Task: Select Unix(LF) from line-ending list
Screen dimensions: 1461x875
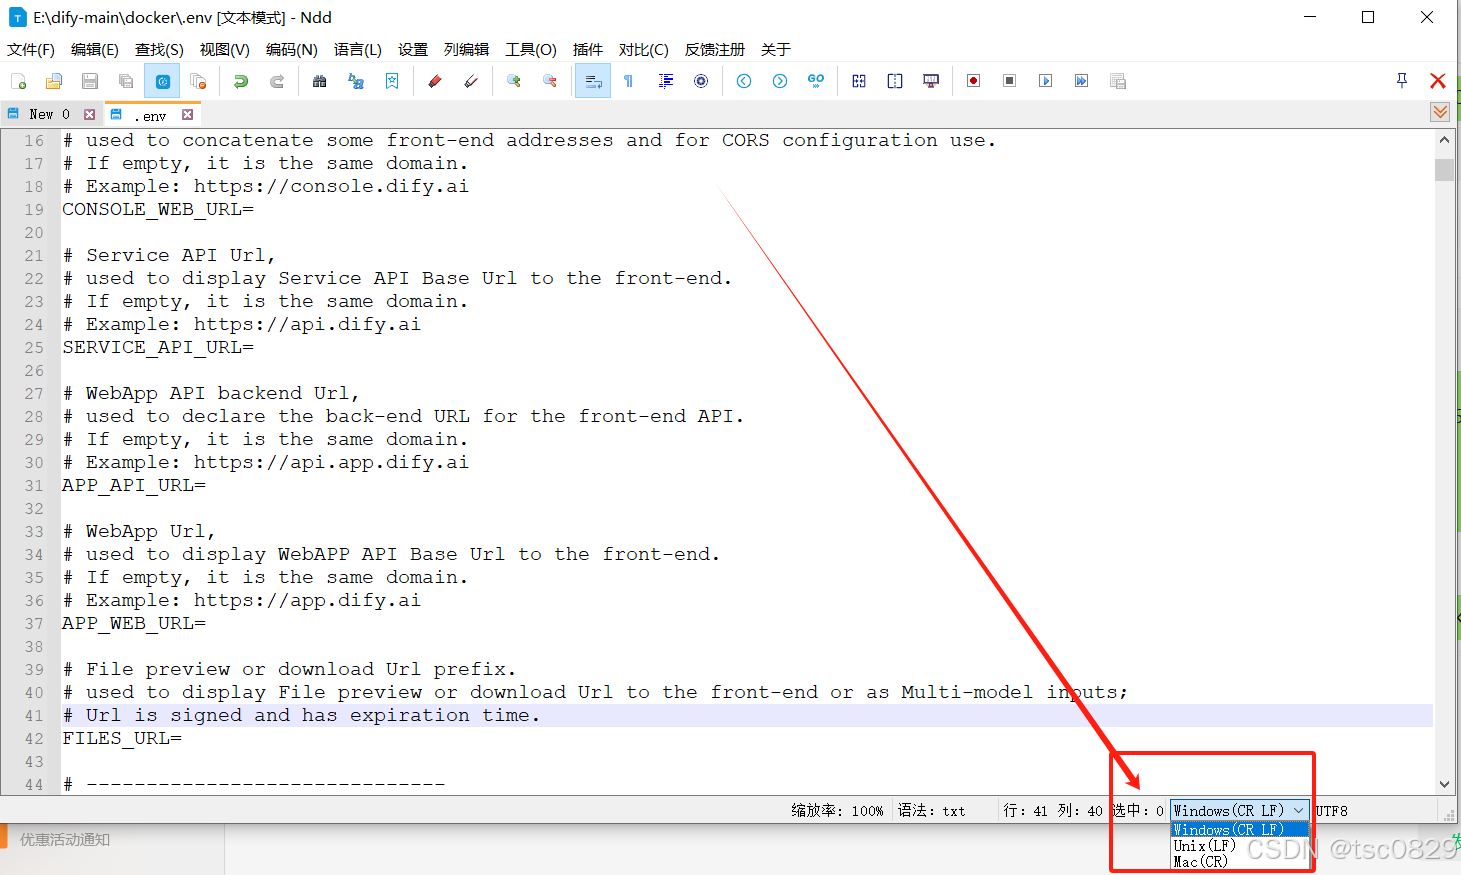Action: point(1206,845)
